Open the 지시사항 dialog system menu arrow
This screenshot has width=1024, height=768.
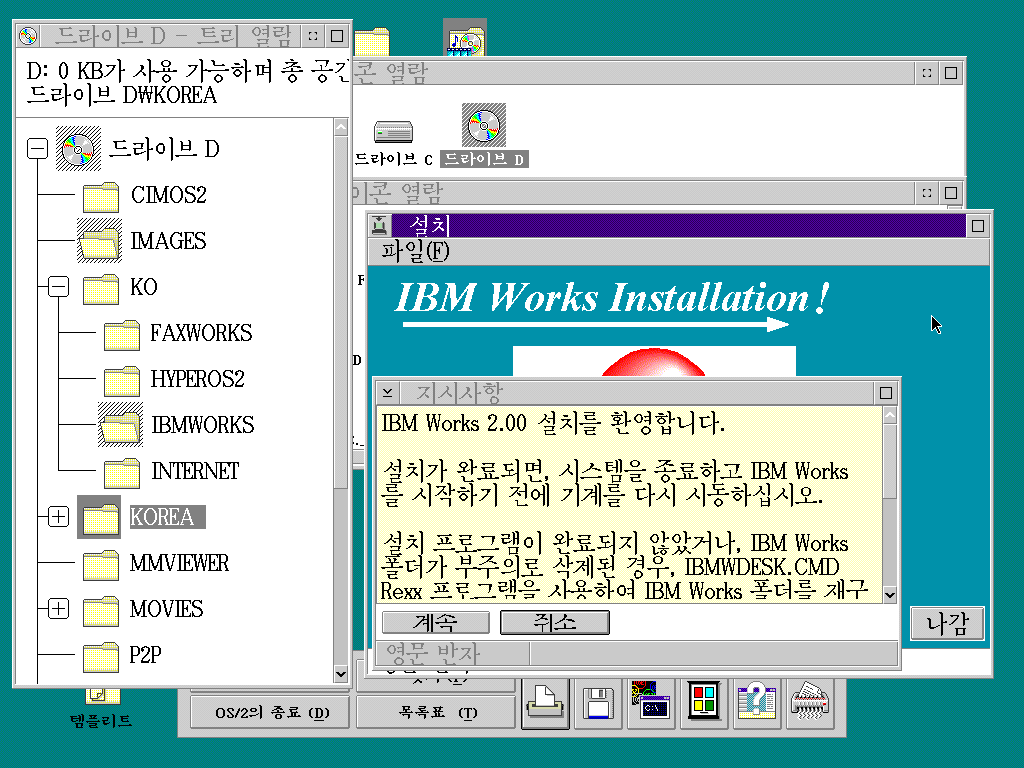387,392
